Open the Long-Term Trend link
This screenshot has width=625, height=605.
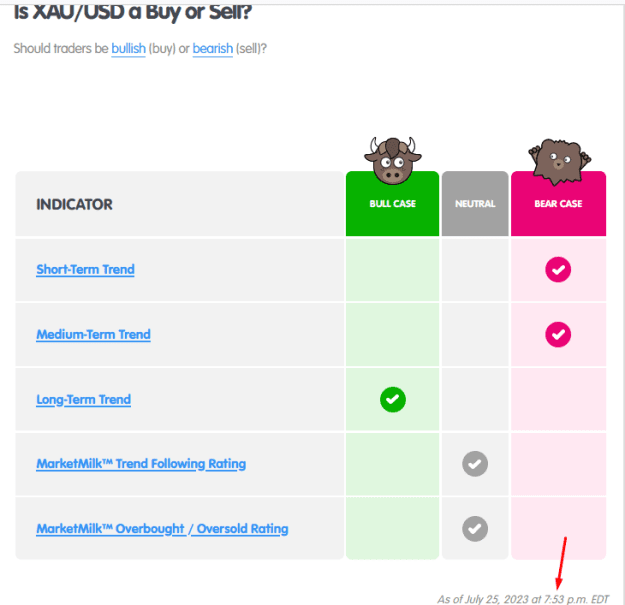click(83, 399)
